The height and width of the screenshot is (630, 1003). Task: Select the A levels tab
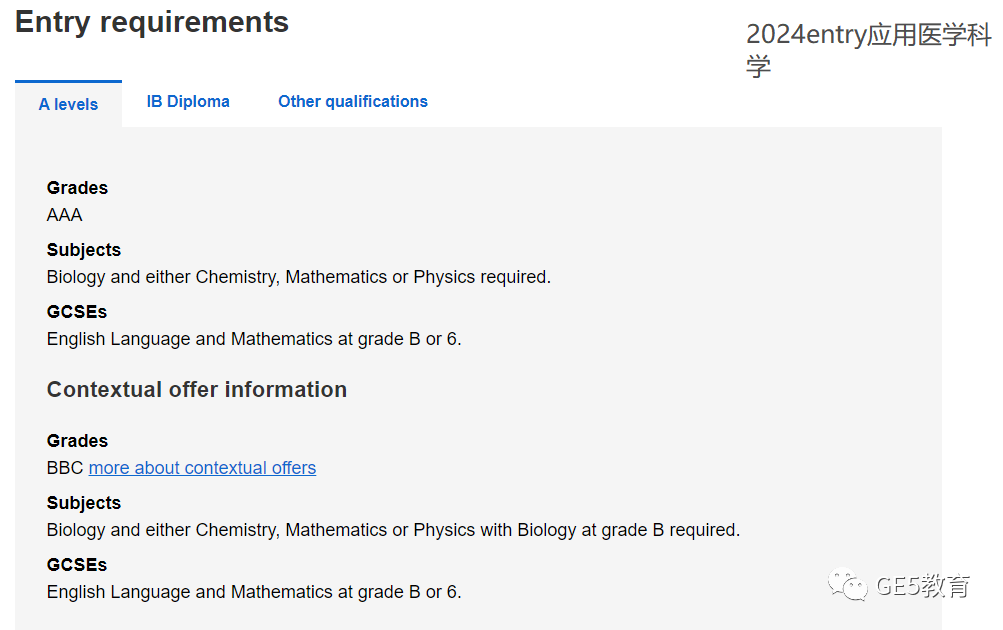tap(68, 104)
